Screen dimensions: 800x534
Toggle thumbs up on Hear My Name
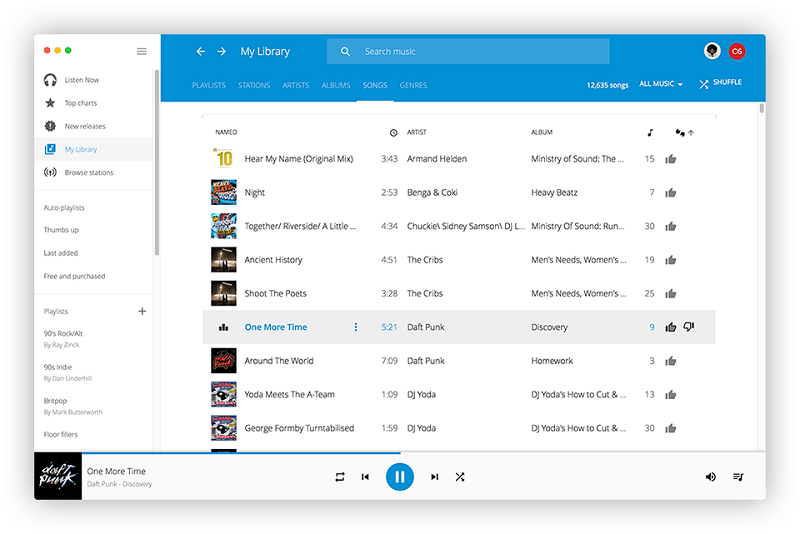[671, 159]
